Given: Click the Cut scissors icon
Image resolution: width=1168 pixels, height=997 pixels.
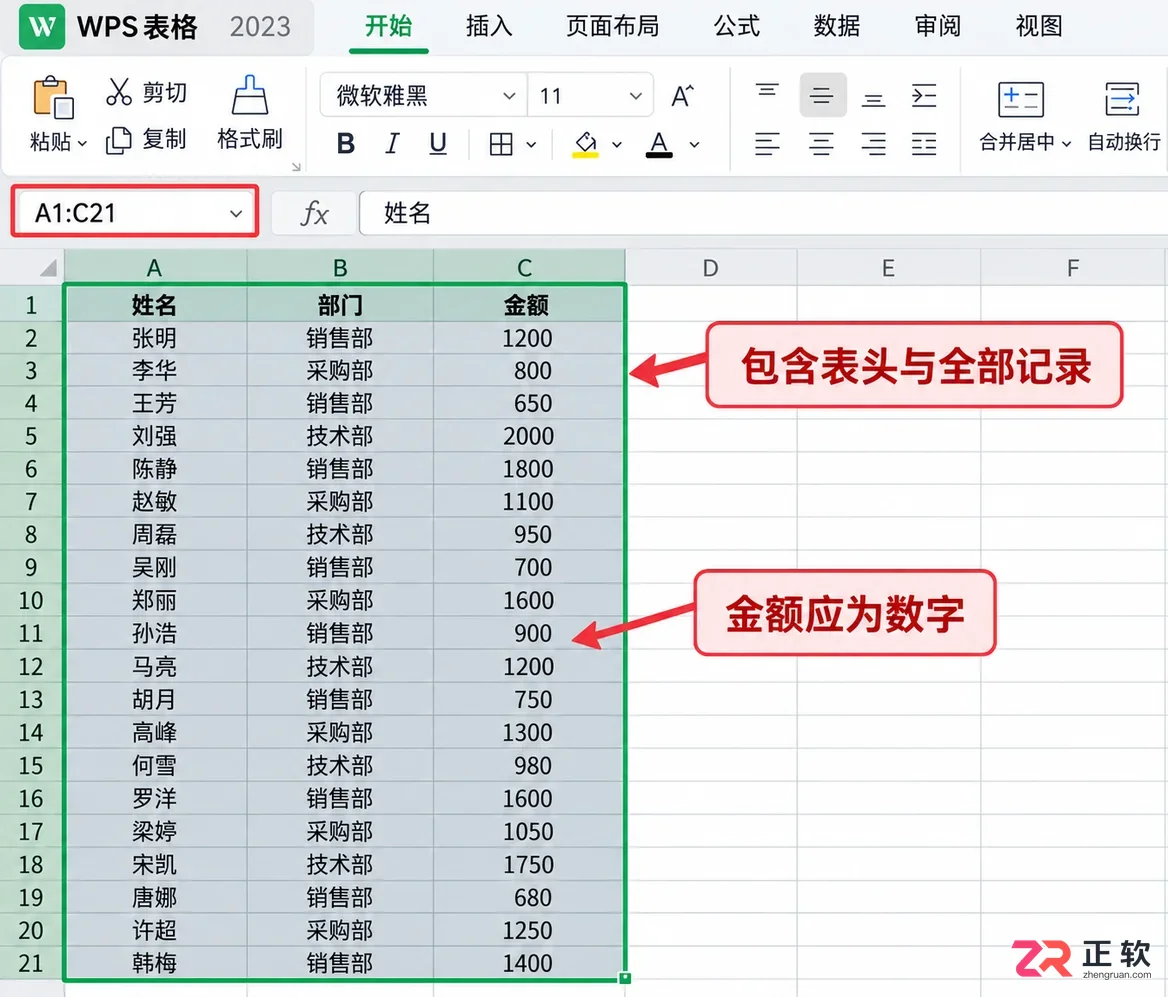Looking at the screenshot, I should [119, 92].
